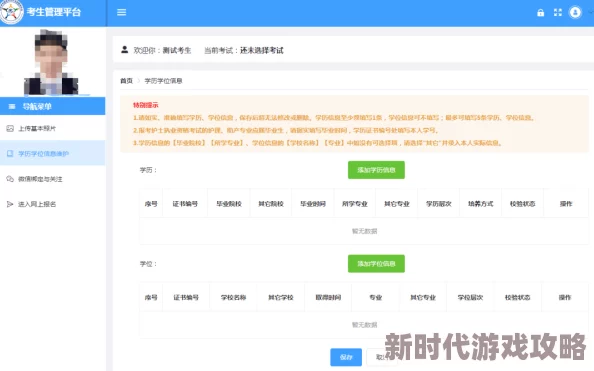This screenshot has width=594, height=371.
Task: Click the WeChat icon beside 微信绑定与关注
Action: (x=10, y=179)
